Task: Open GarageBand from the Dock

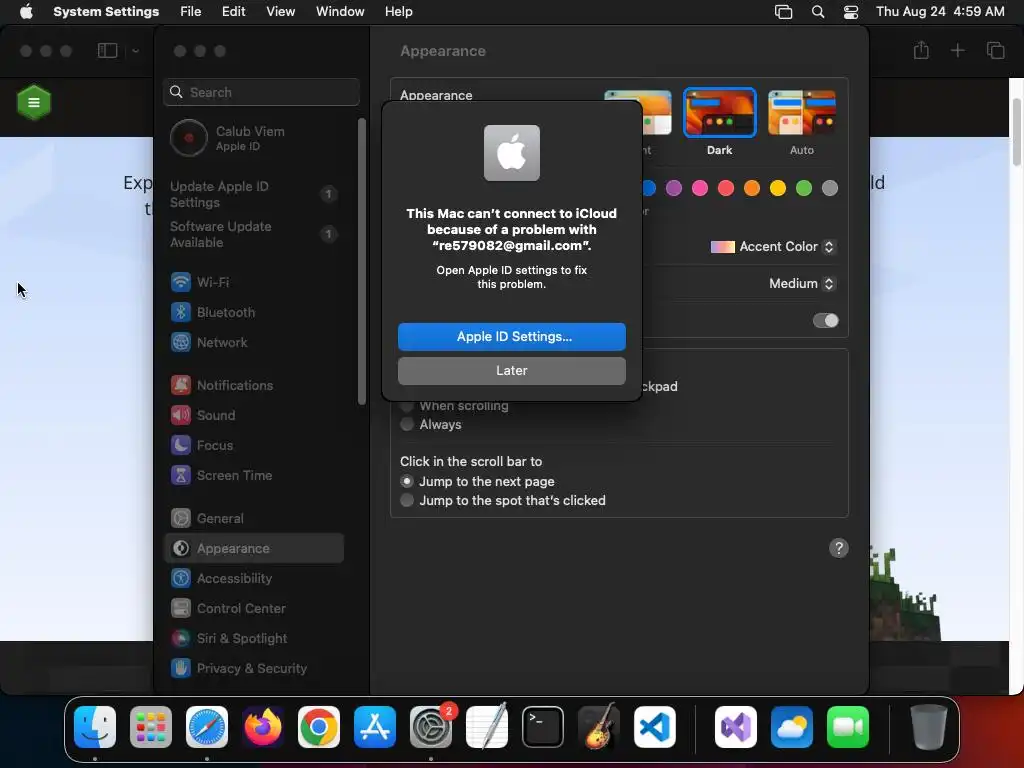Action: pyautogui.click(x=599, y=727)
